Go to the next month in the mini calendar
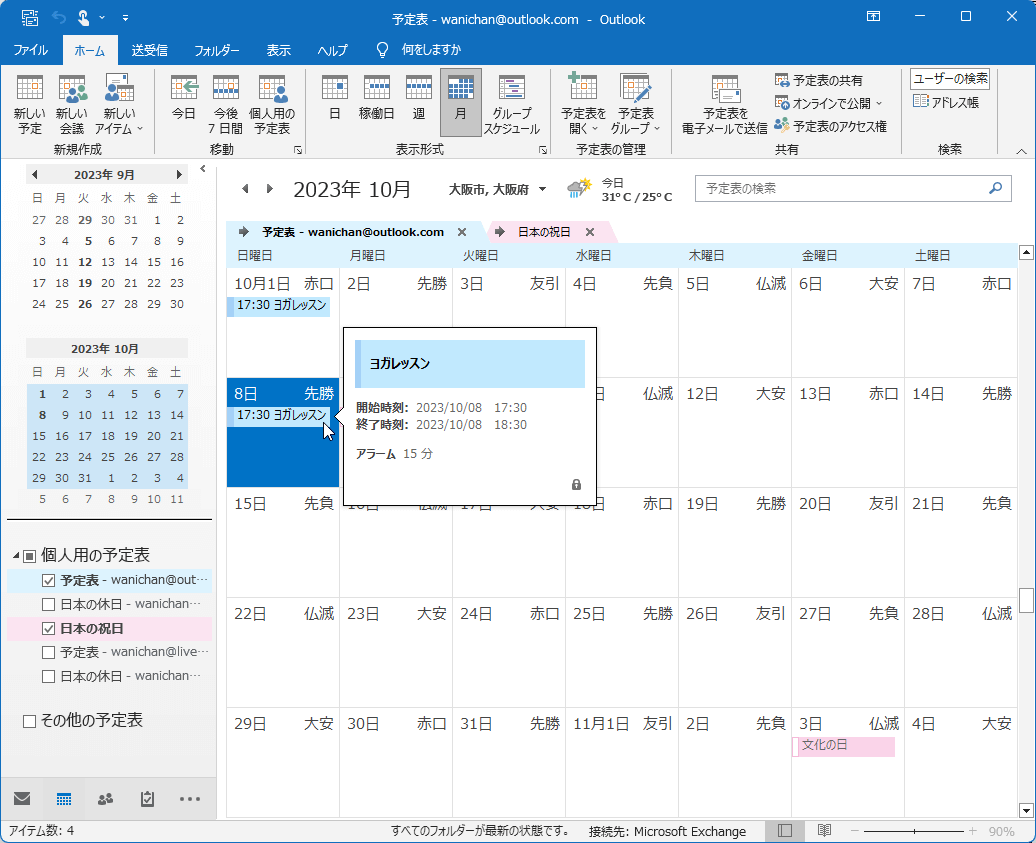The height and width of the screenshot is (843, 1036). click(178, 174)
